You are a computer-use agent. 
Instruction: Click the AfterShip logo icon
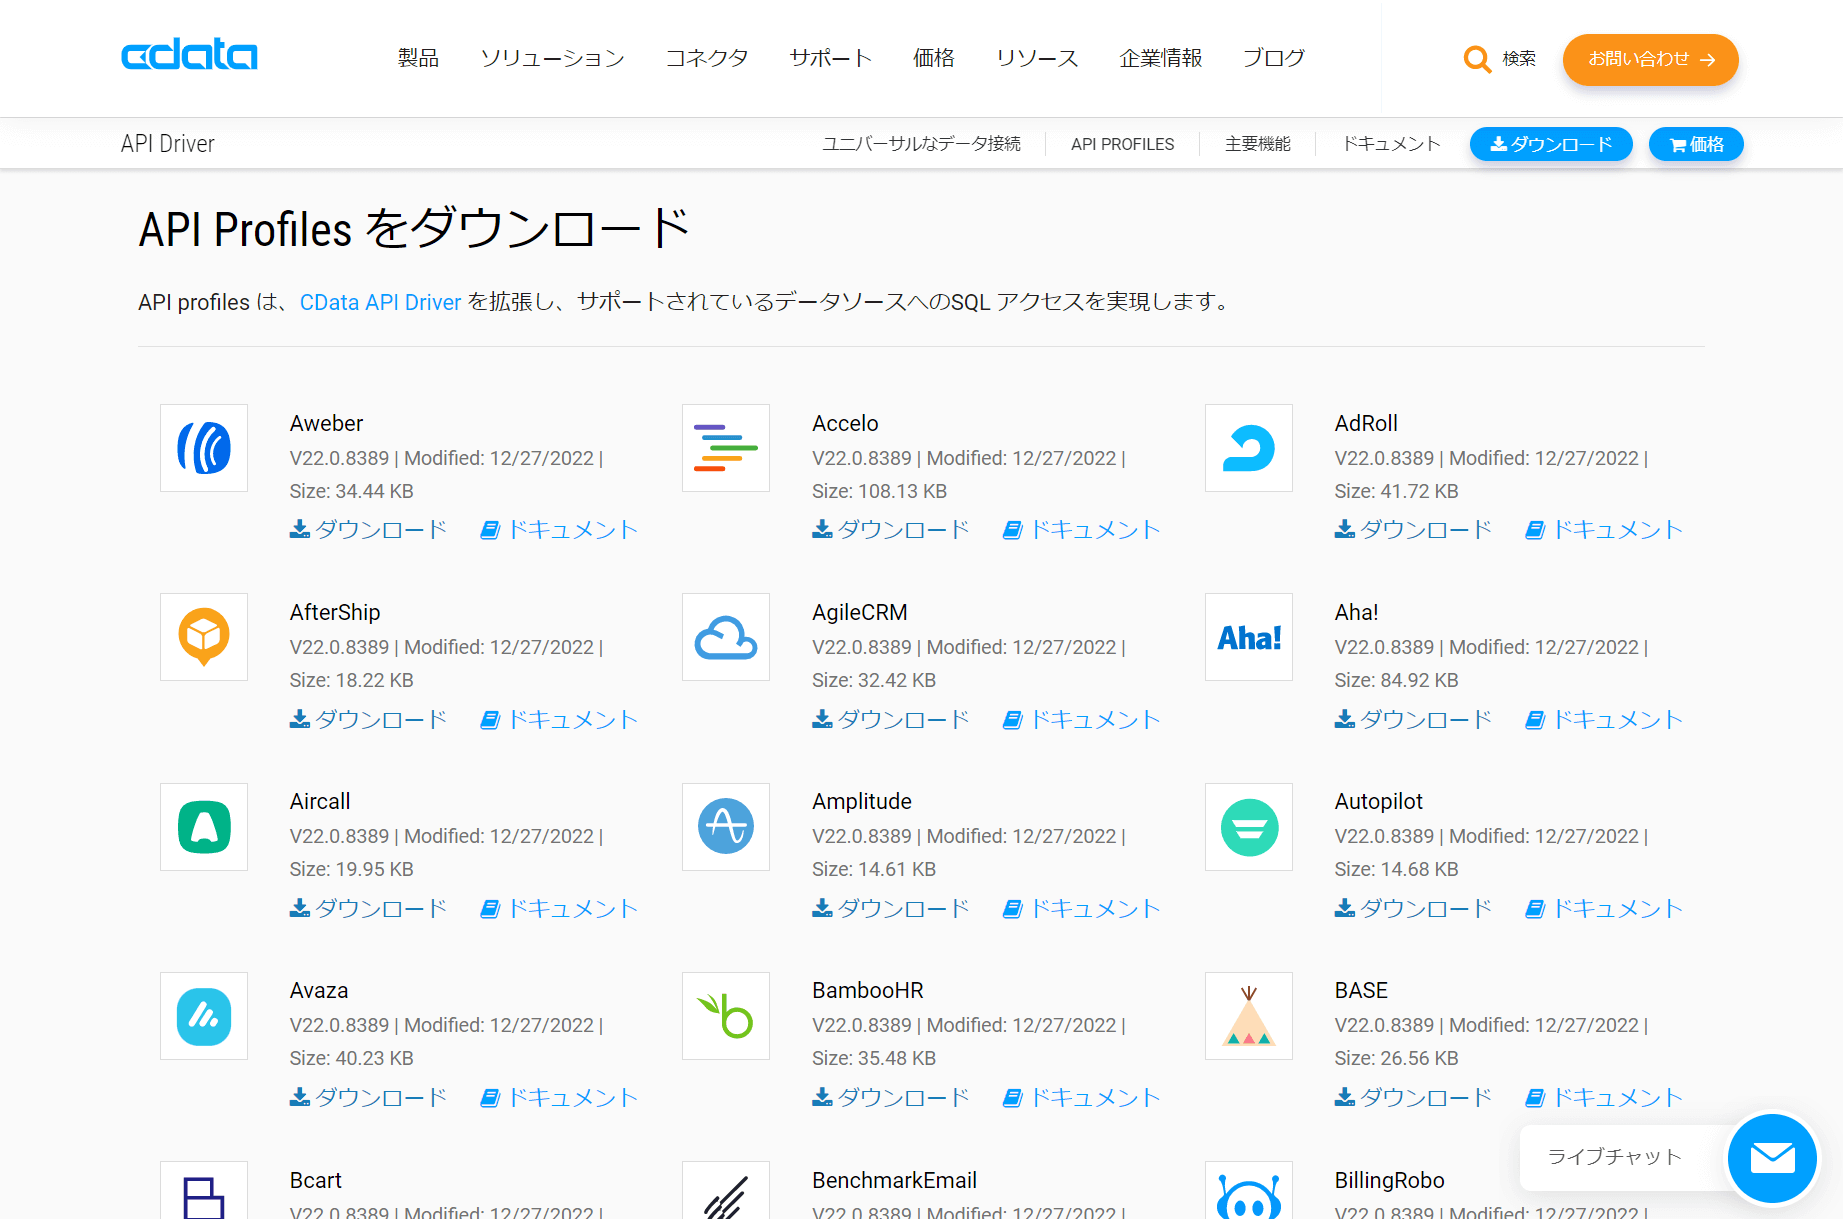204,637
